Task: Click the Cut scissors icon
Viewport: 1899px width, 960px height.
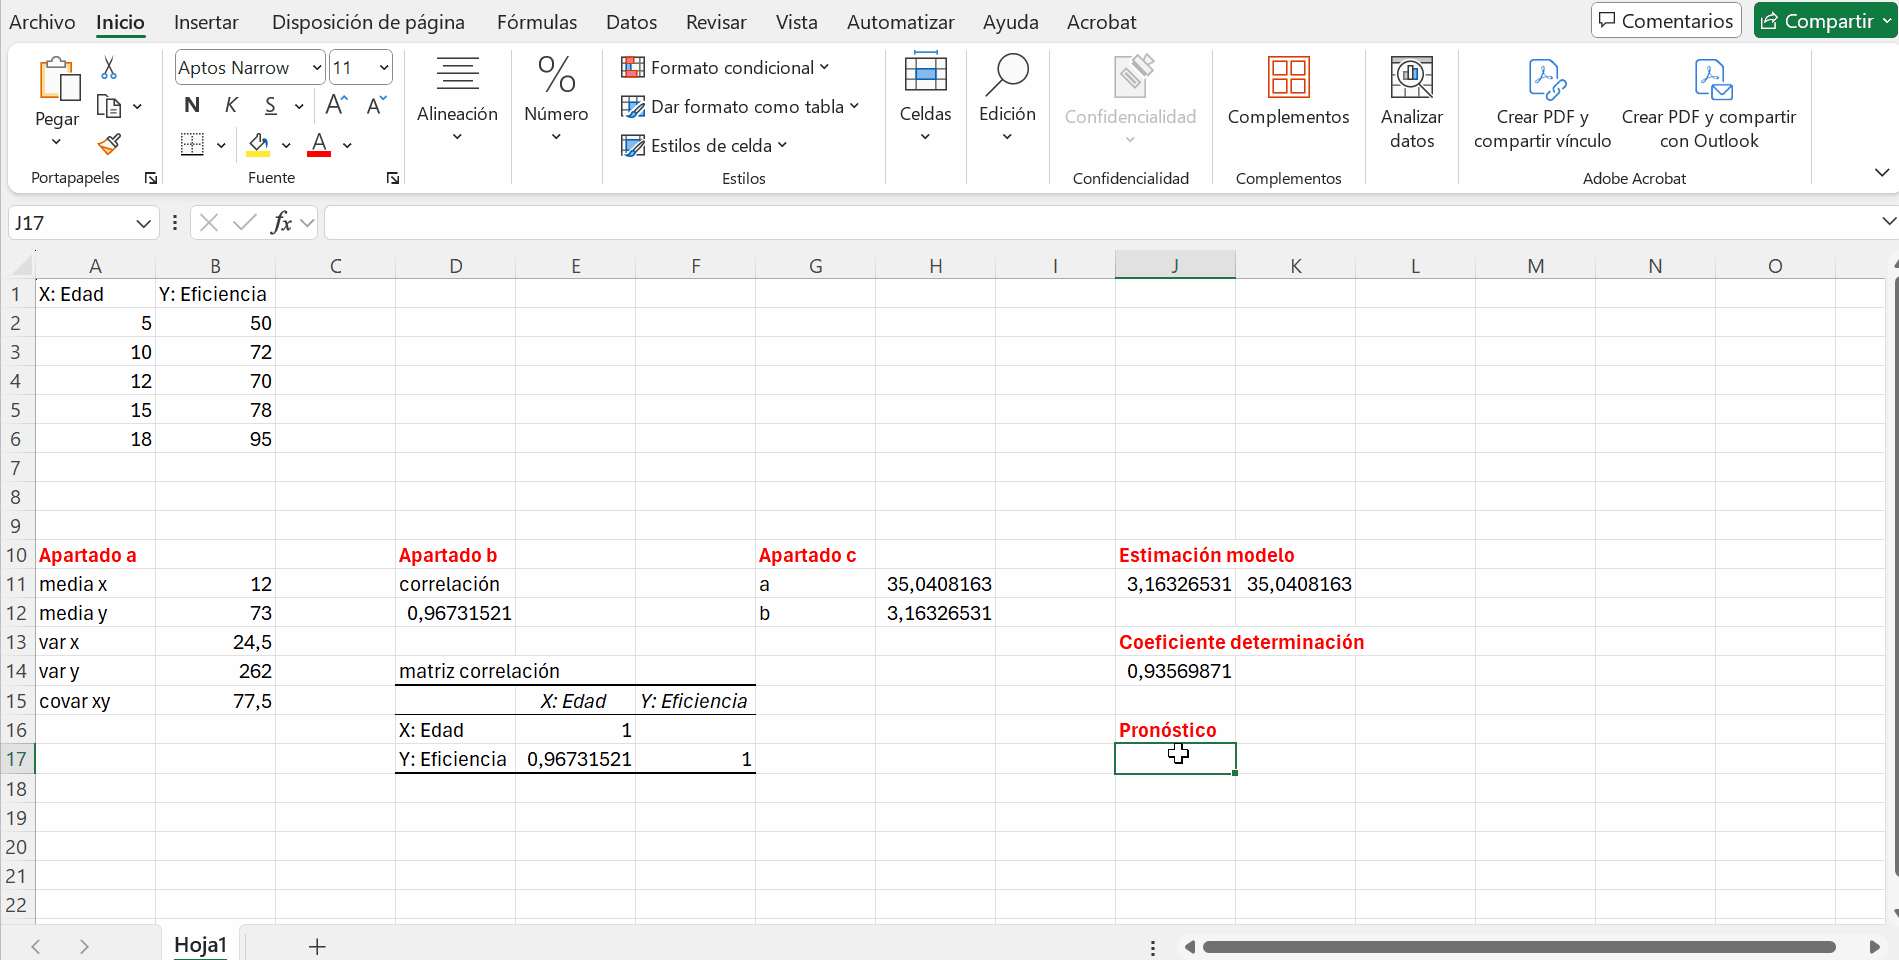Action: point(109,68)
